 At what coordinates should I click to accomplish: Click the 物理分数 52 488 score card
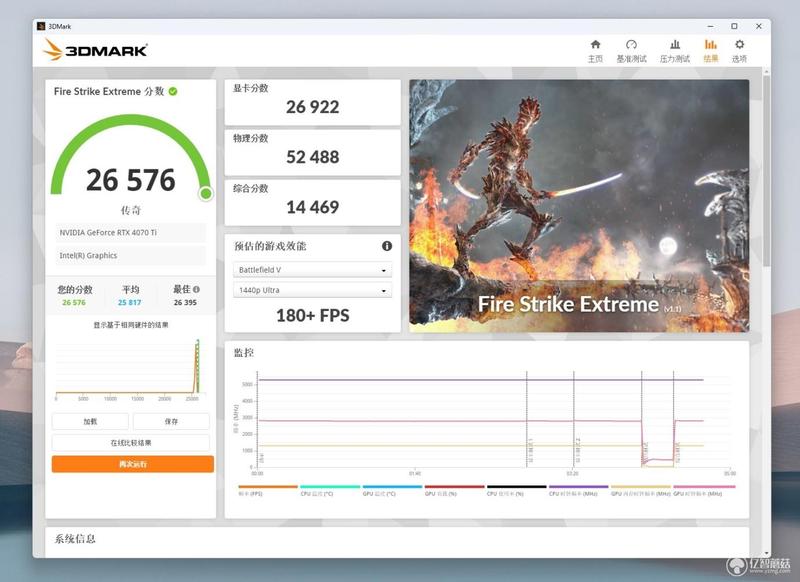point(312,152)
